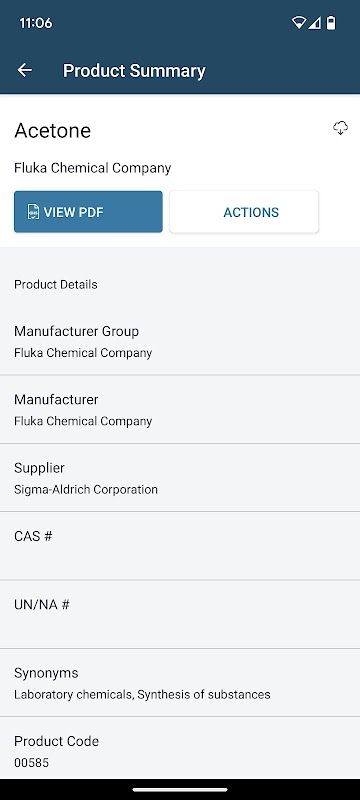Screen dimensions: 360x800
Task: Tap the back arrow icon
Action: (24, 70)
